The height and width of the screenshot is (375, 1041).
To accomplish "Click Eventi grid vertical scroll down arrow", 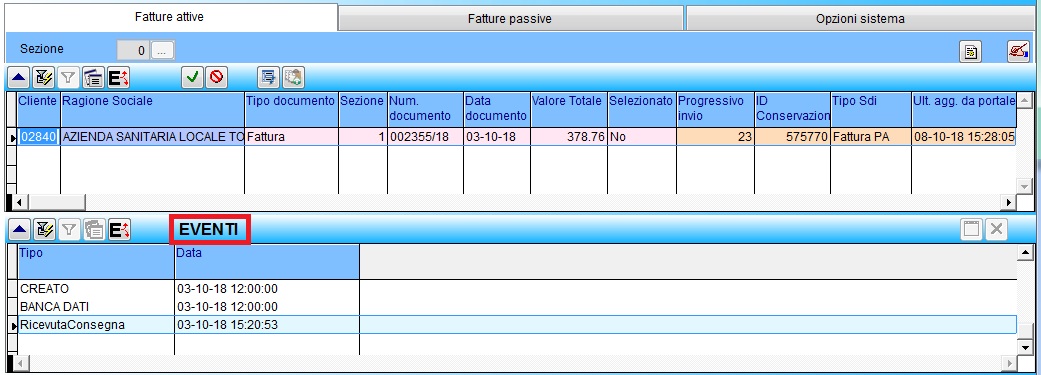I will 1026,347.
